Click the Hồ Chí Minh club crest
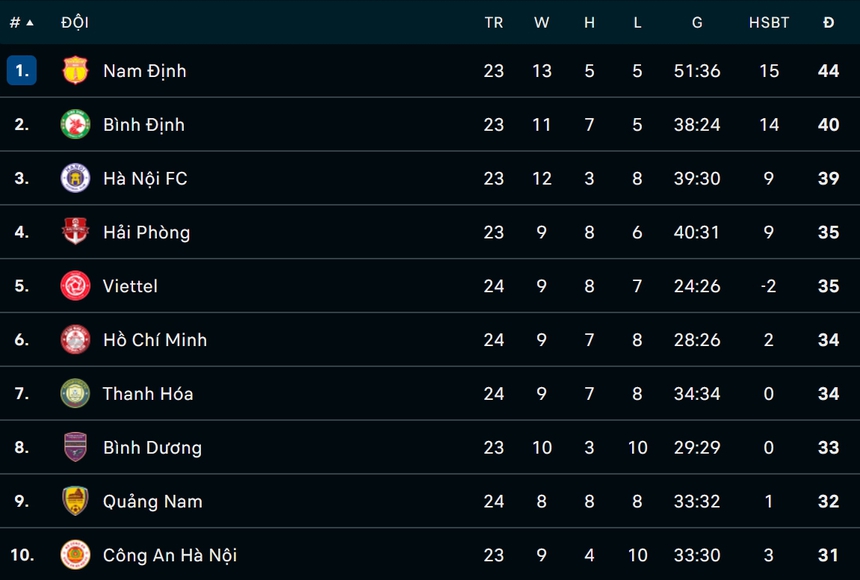Image resolution: width=860 pixels, height=580 pixels. [x=75, y=340]
